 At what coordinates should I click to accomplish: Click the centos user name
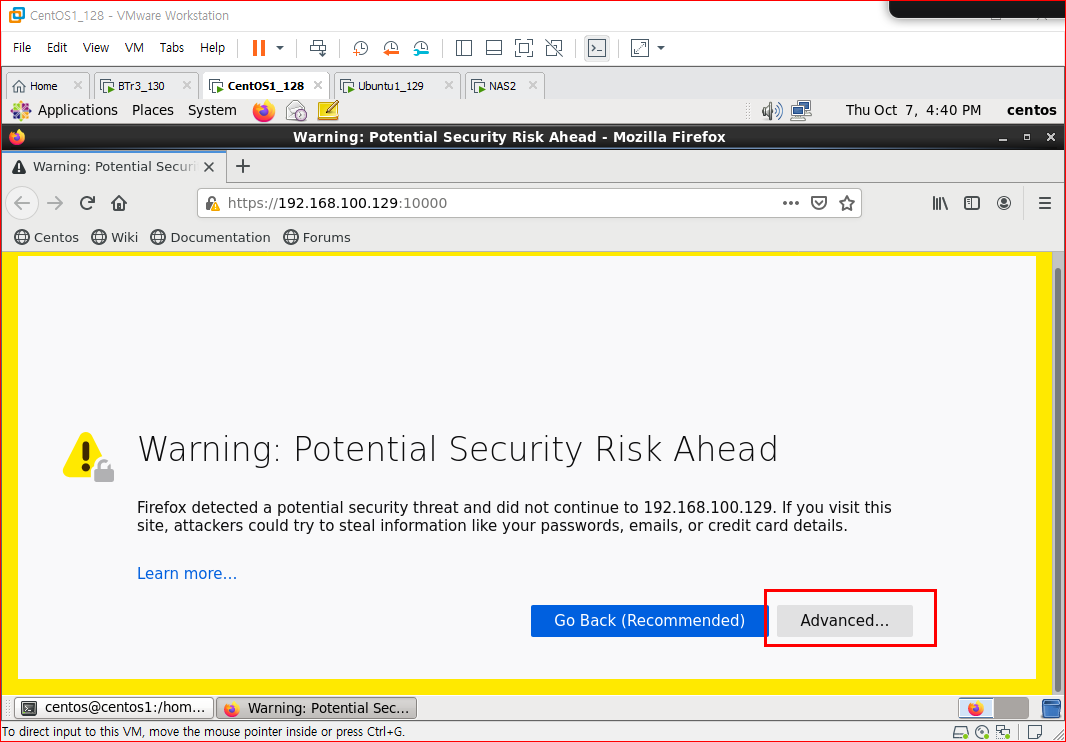(x=1031, y=110)
